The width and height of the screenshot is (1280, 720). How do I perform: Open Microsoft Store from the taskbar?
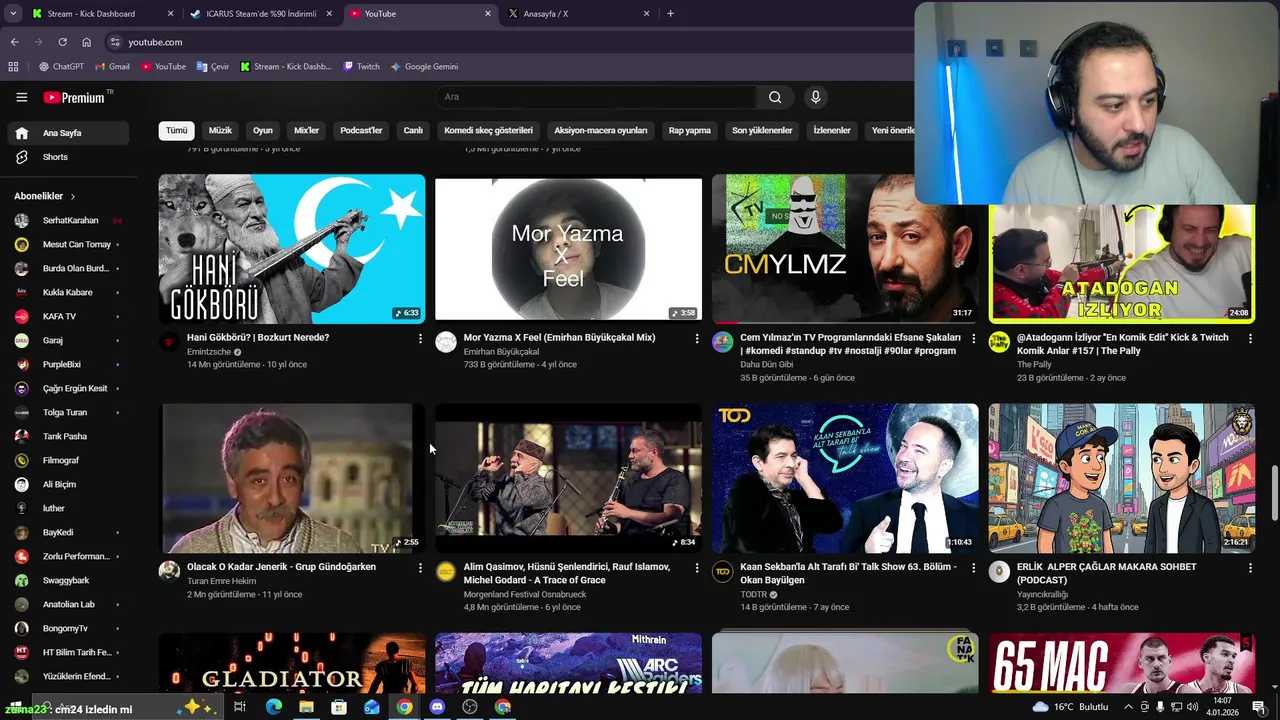(x=339, y=707)
